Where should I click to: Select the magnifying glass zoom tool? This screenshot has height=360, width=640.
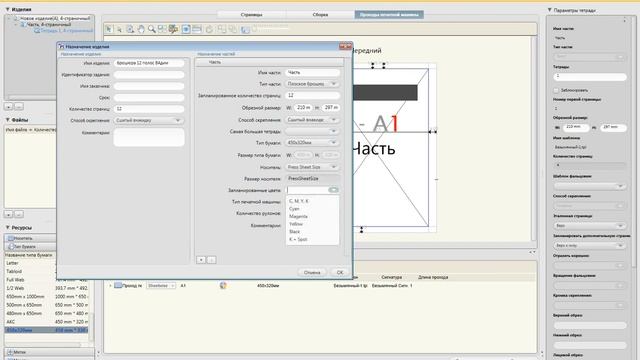(152, 29)
